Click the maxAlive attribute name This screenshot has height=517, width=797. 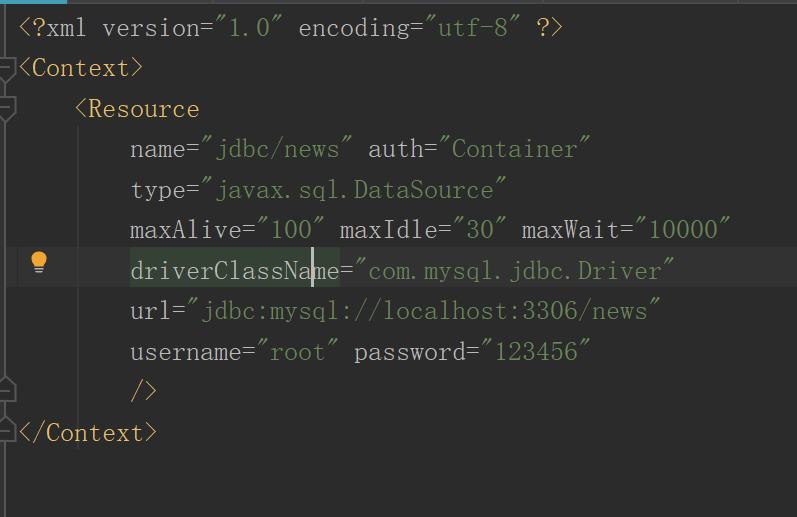186,230
